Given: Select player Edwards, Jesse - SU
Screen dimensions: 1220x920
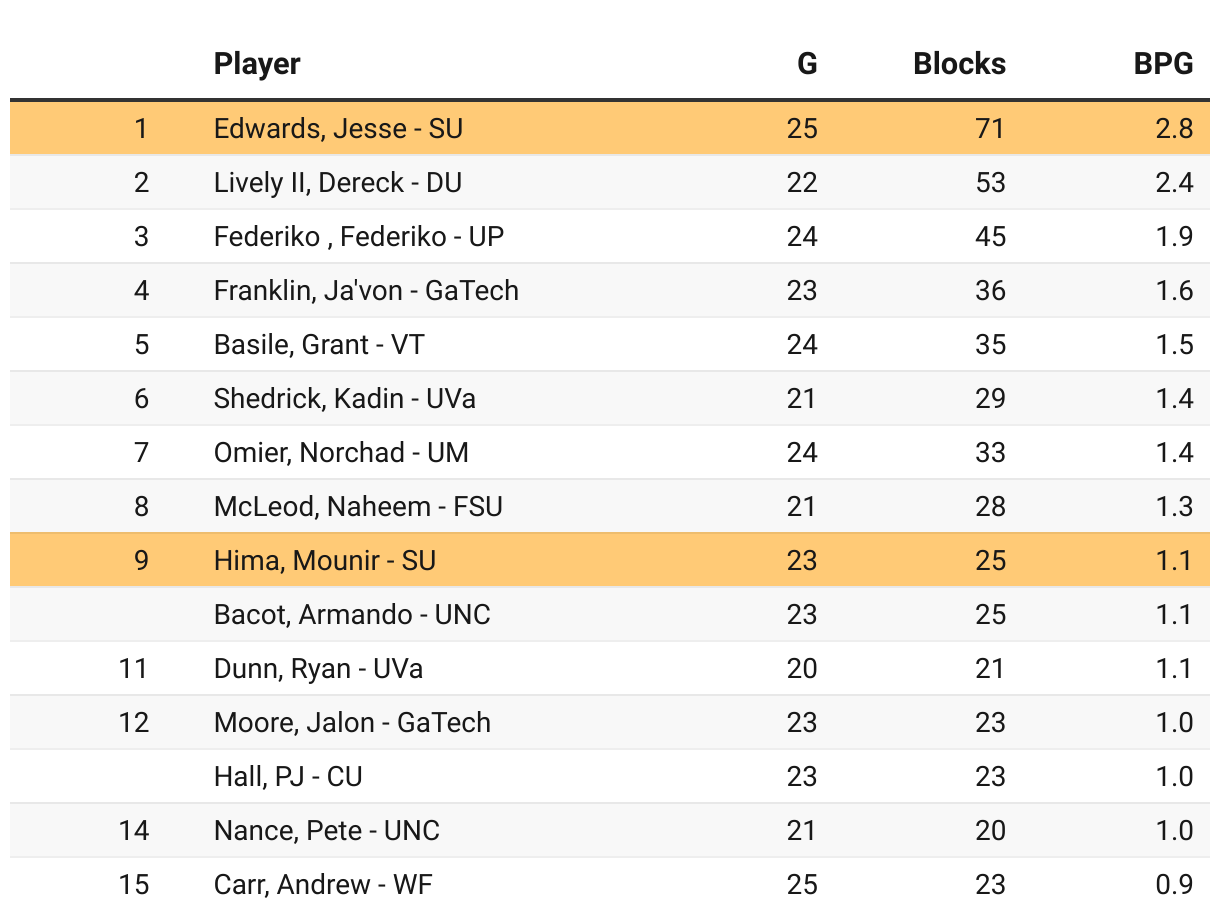Looking at the screenshot, I should 338,128.
